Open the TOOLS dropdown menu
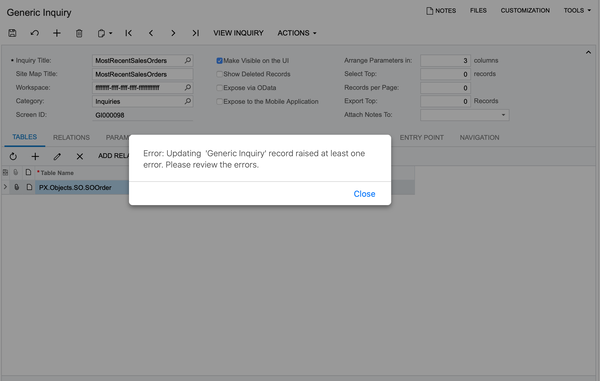The width and height of the screenshot is (600, 381). [577, 11]
